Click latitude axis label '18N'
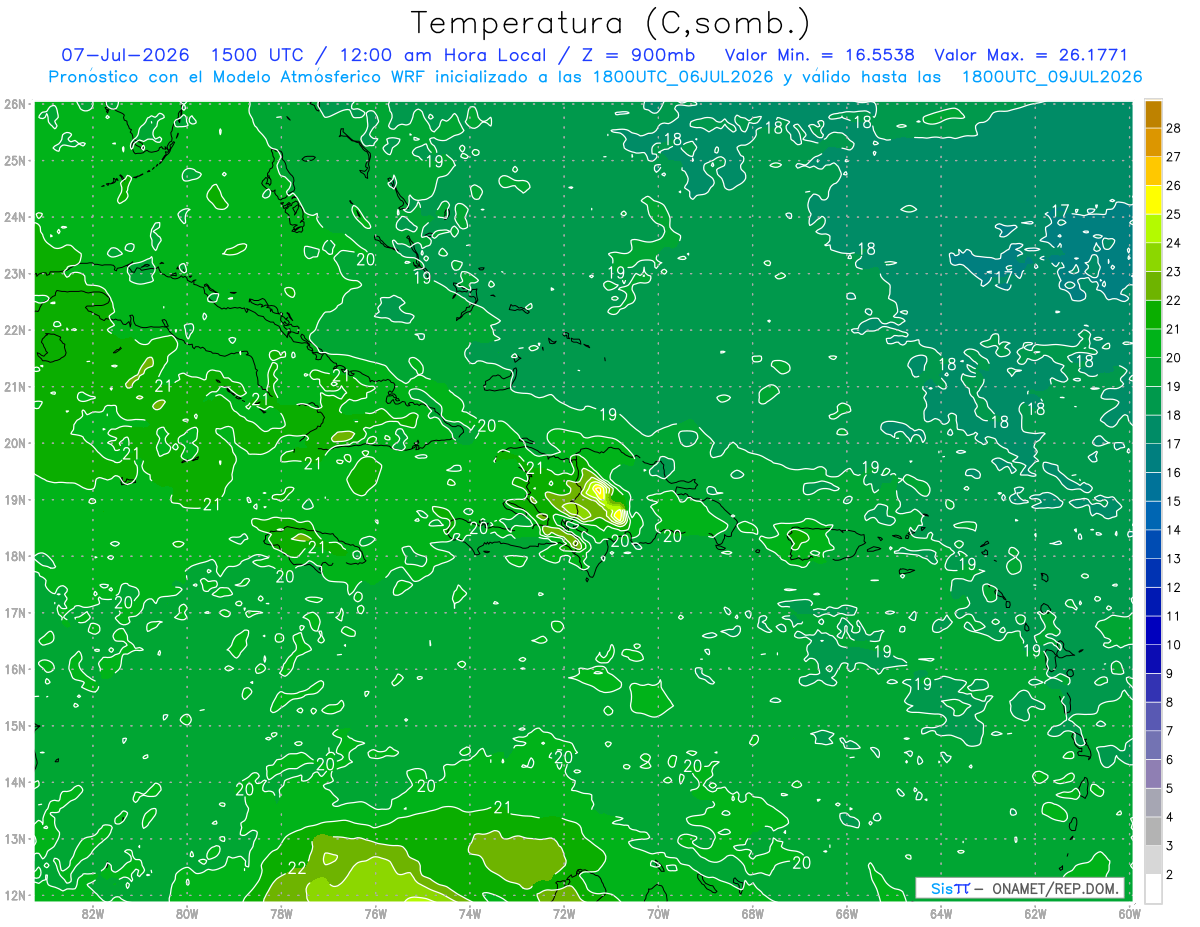Image resolution: width=1200 pixels, height=927 pixels. [16, 556]
